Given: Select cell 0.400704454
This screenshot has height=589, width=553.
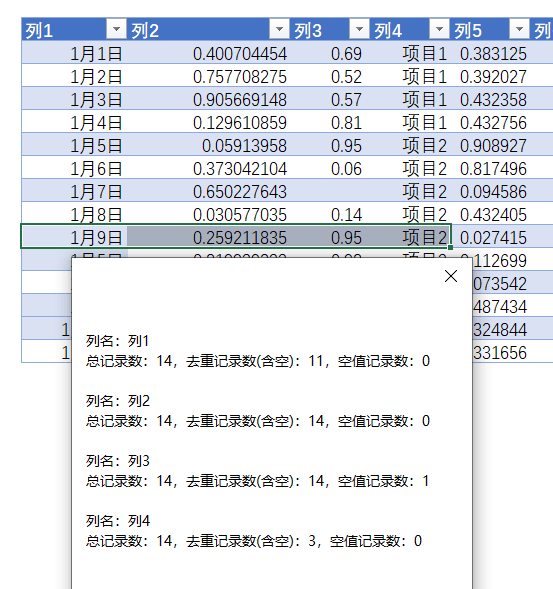Looking at the screenshot, I should (x=209, y=53).
